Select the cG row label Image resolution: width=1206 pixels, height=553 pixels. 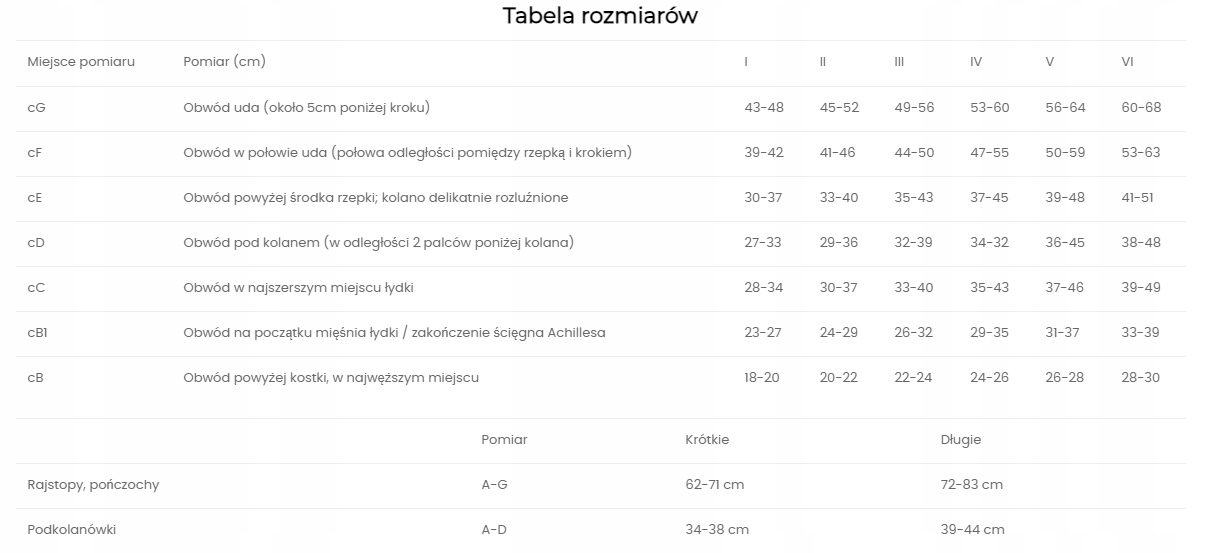click(x=37, y=108)
